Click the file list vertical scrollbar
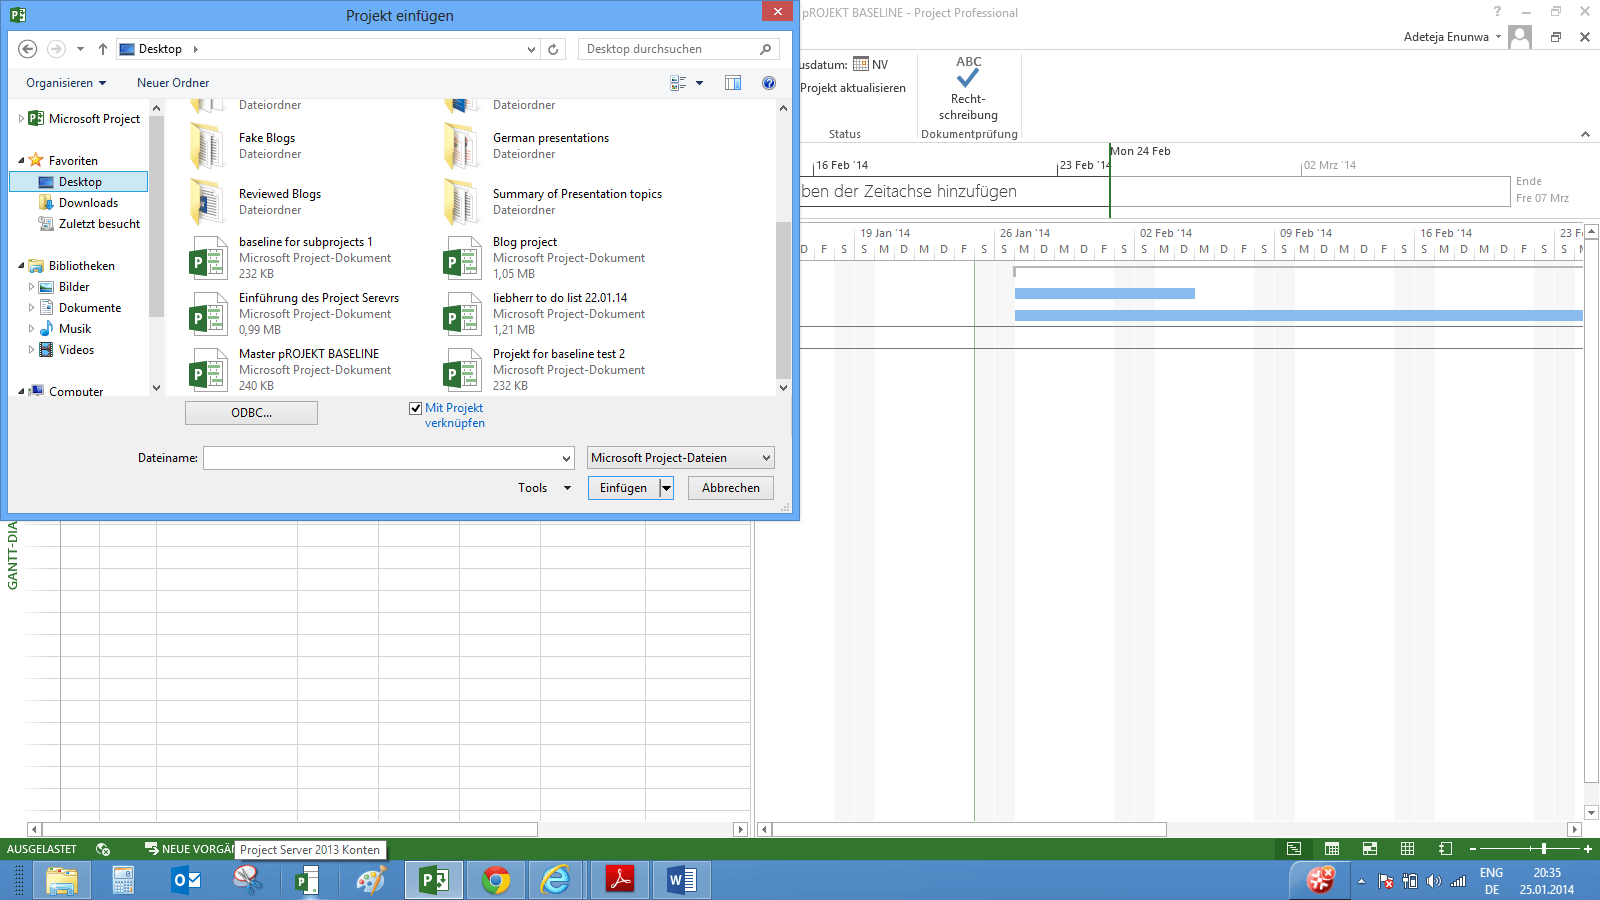 783,298
